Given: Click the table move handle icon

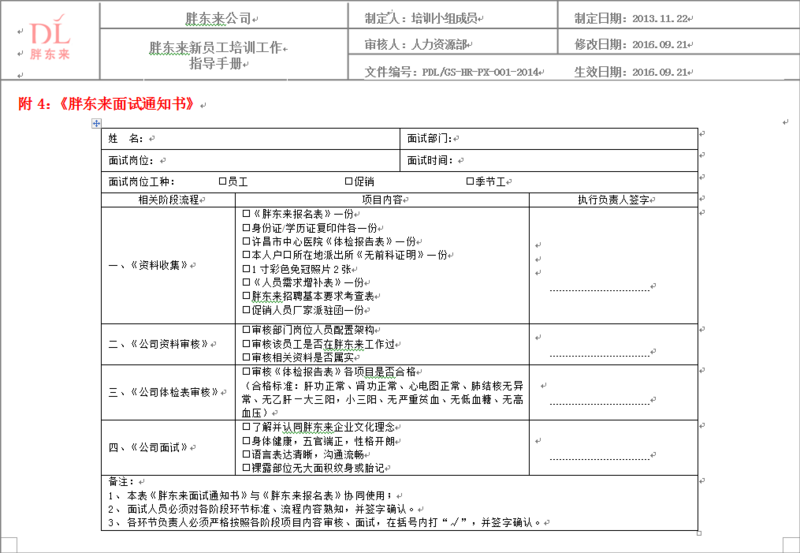Looking at the screenshot, I should point(96,123).
